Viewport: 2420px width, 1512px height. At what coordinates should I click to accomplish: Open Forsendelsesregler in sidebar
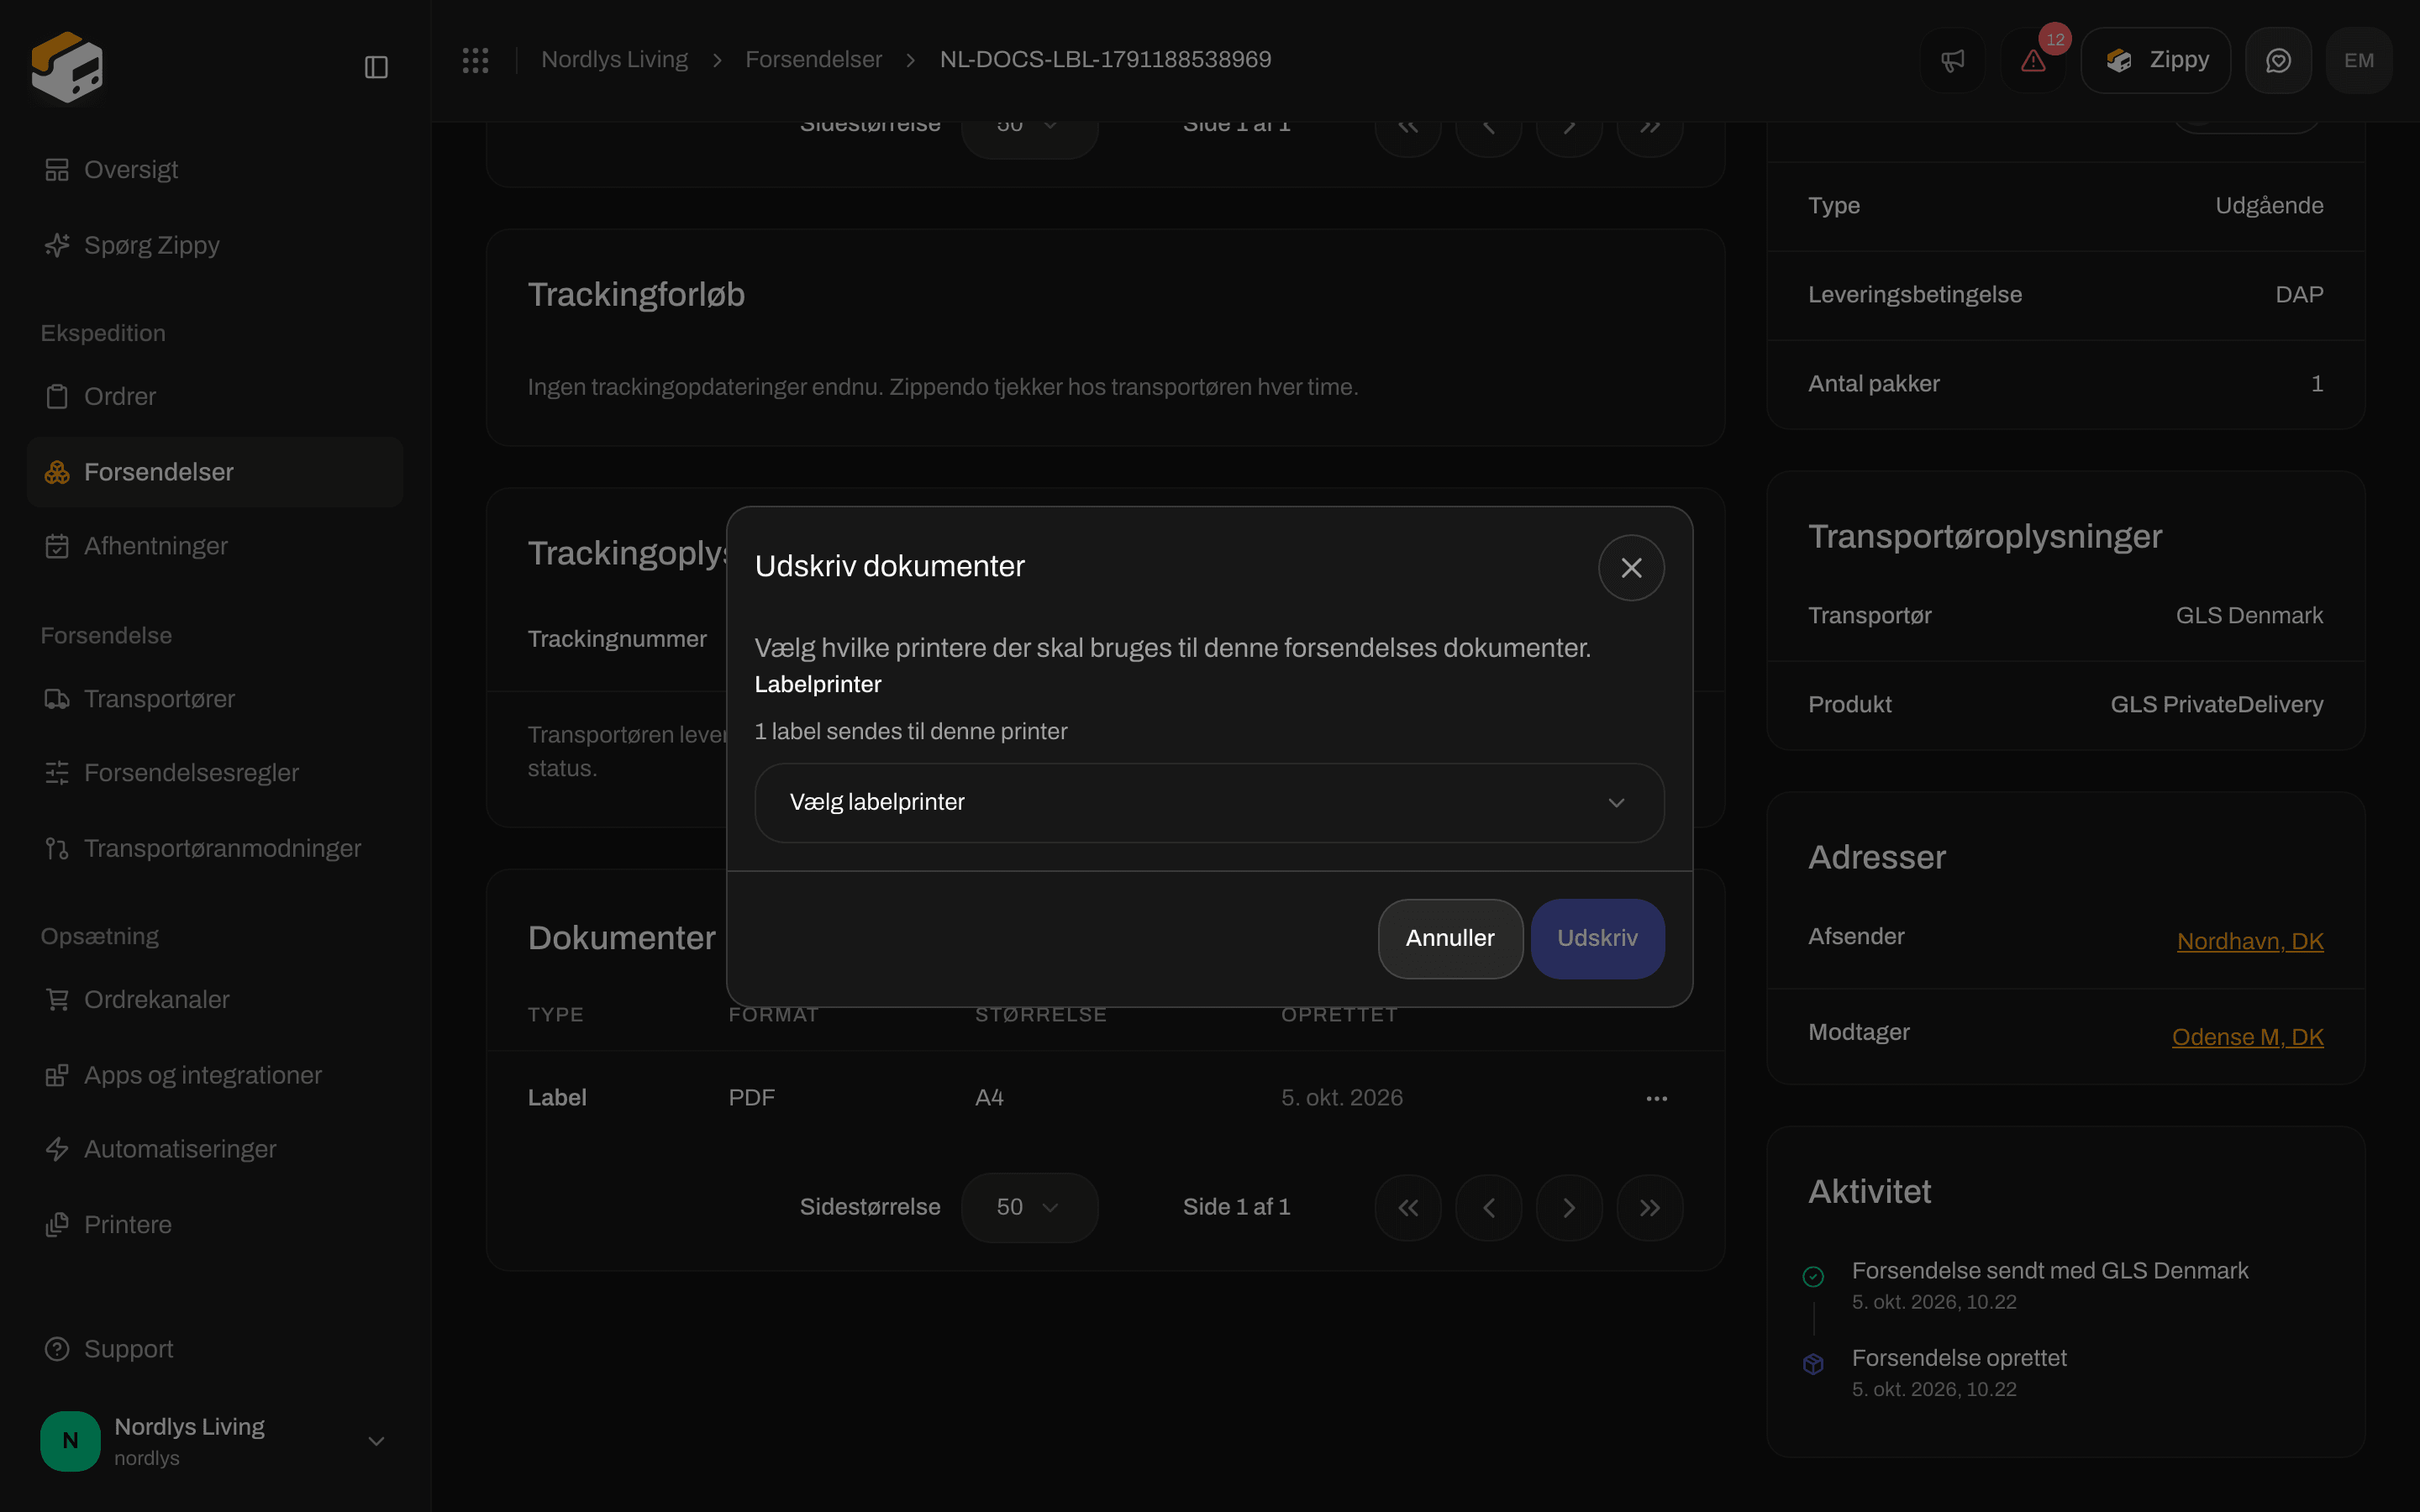[215, 773]
